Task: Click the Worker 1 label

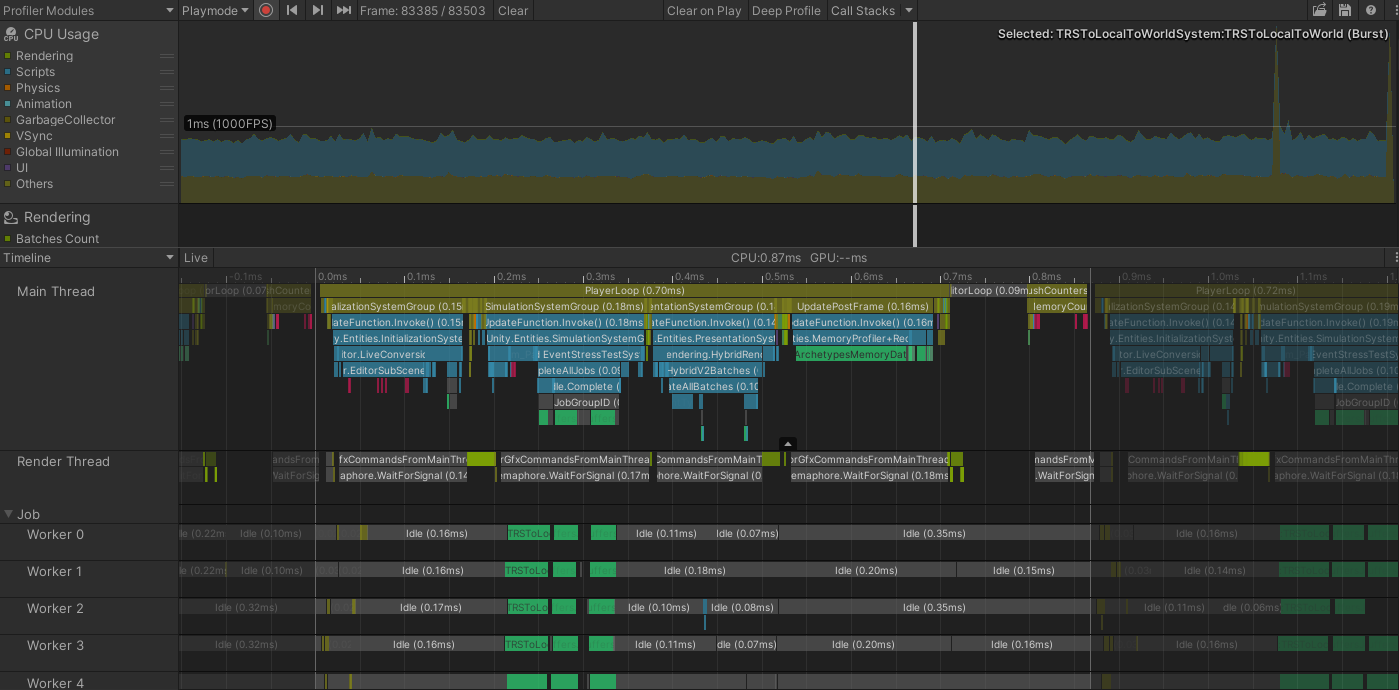Action: pyautogui.click(x=55, y=571)
